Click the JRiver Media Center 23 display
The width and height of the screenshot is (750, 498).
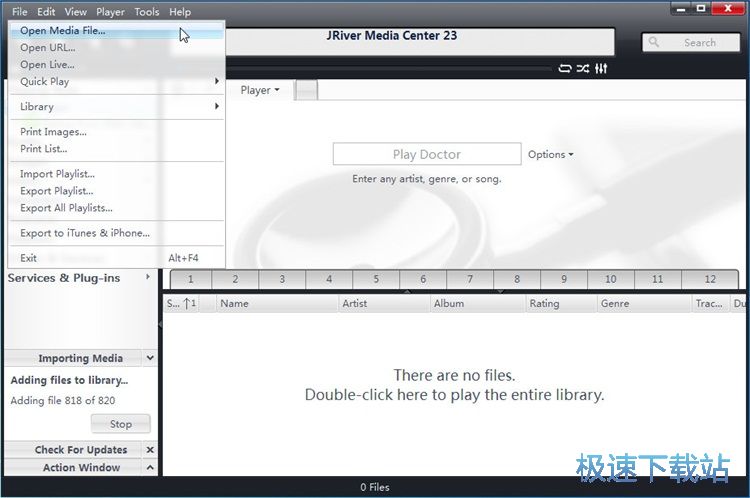coord(420,42)
